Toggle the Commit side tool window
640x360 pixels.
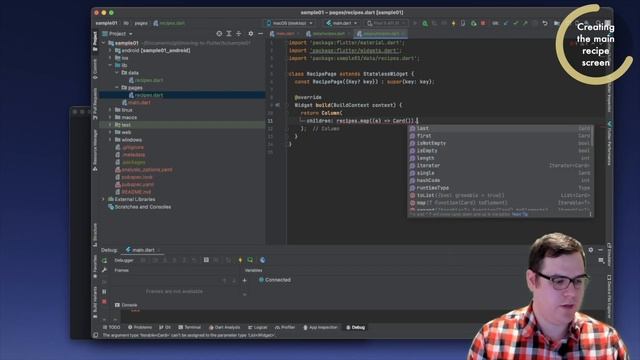pyautogui.click(x=95, y=69)
